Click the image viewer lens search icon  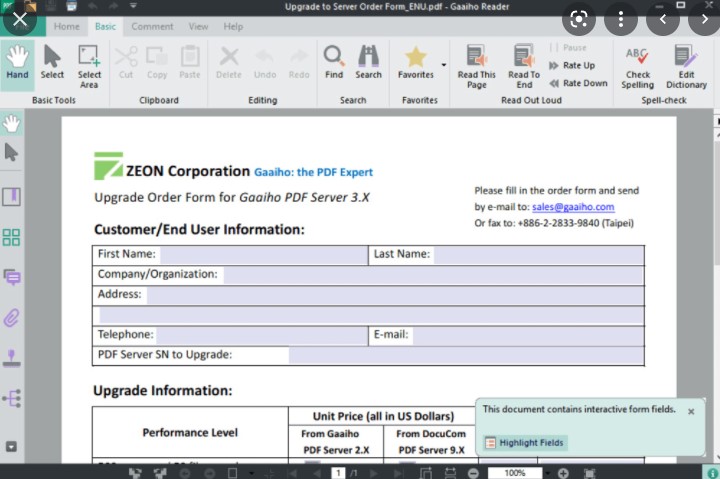point(579,19)
